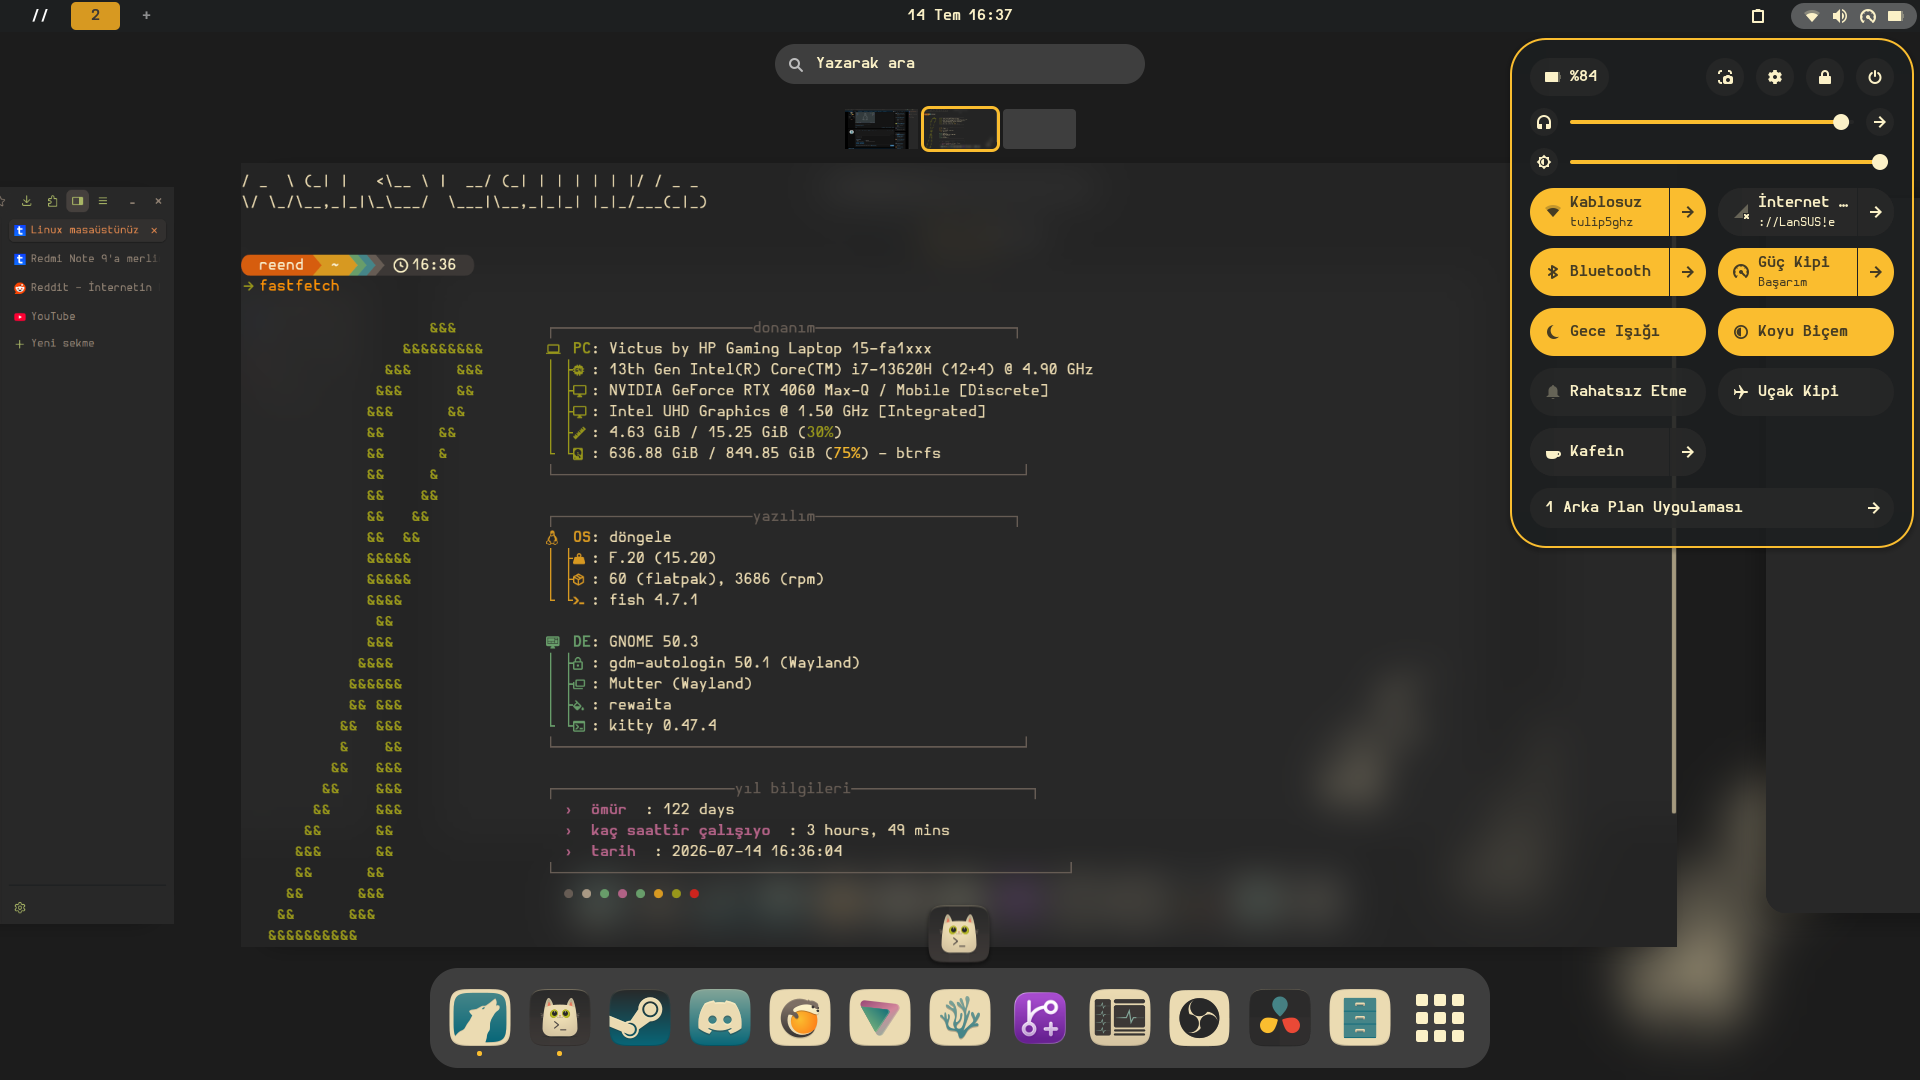Enable Rahatsız Etme do not disturb
The image size is (1920, 1080).
[x=1617, y=392]
